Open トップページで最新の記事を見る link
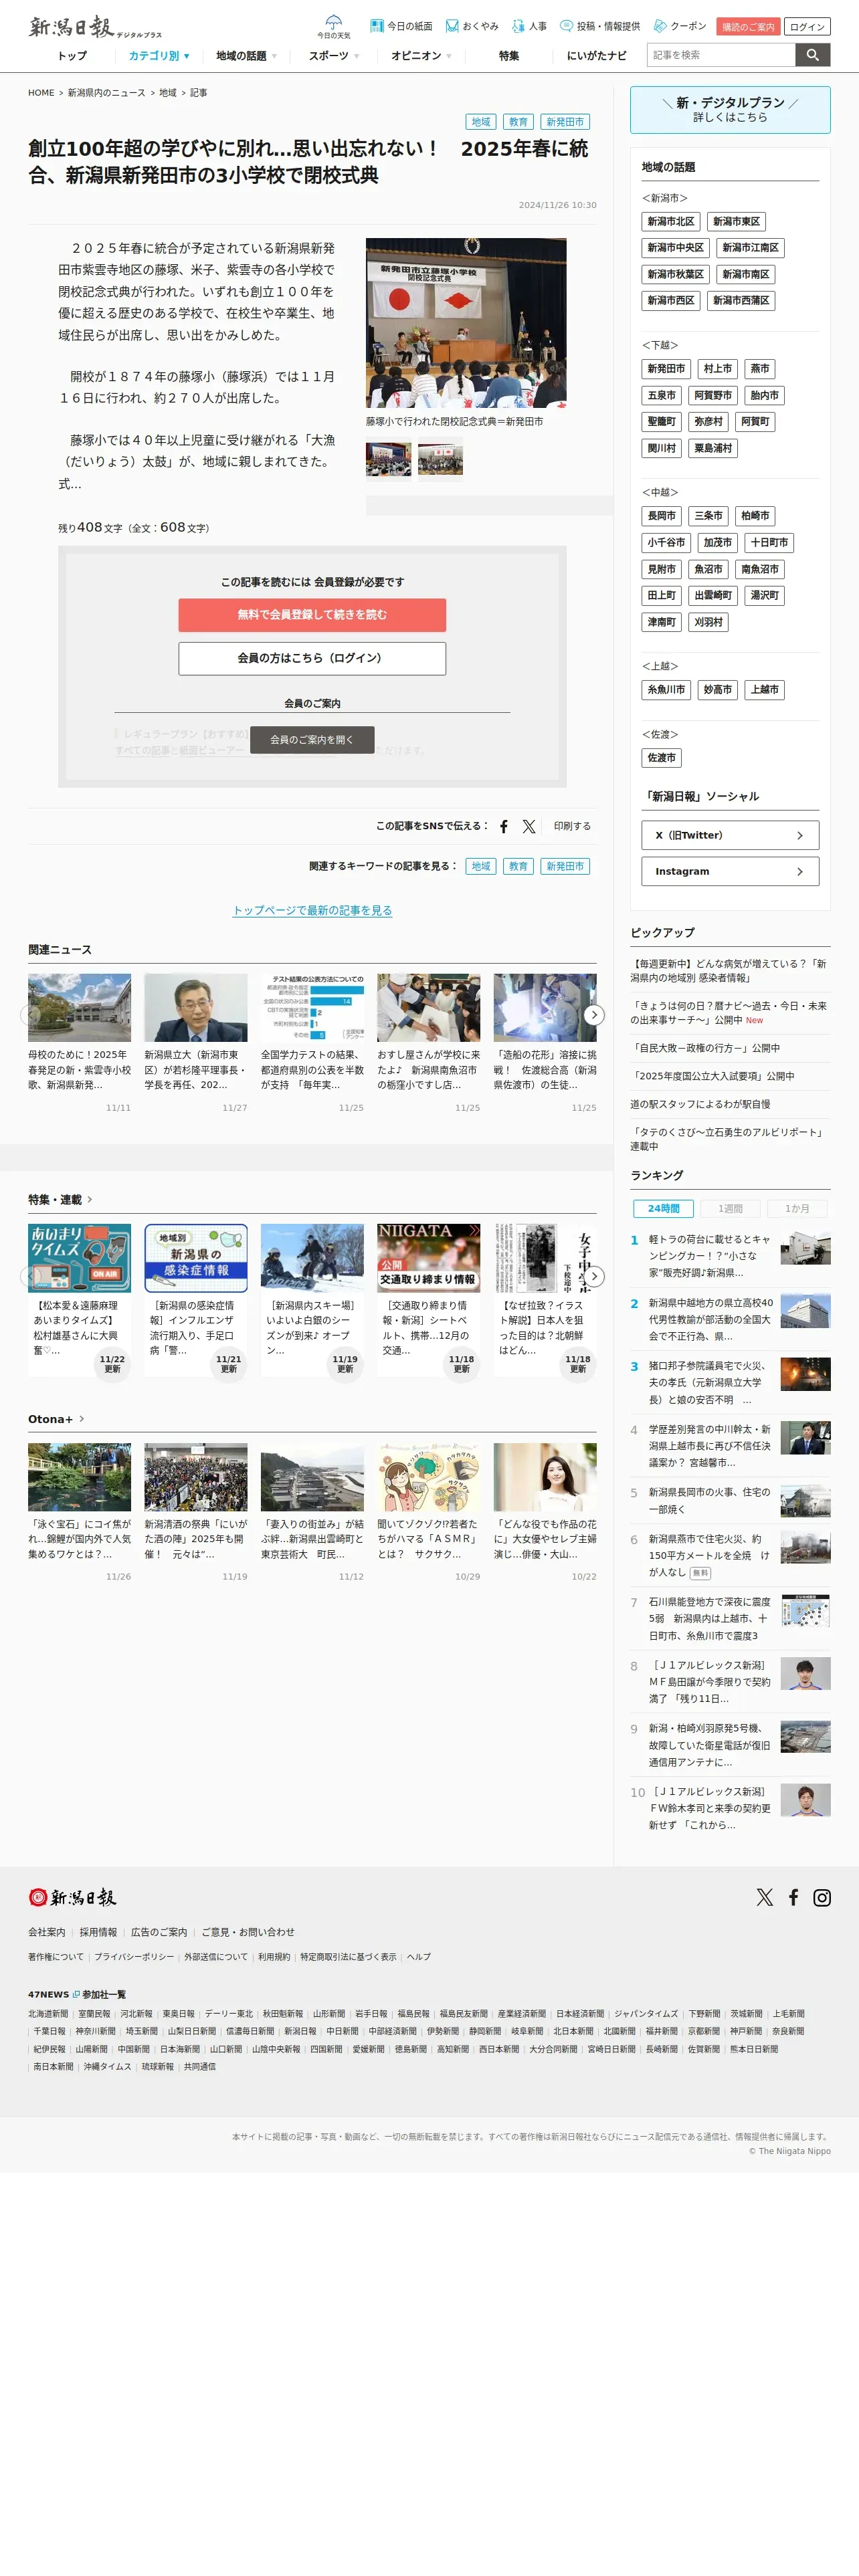 pos(312,910)
